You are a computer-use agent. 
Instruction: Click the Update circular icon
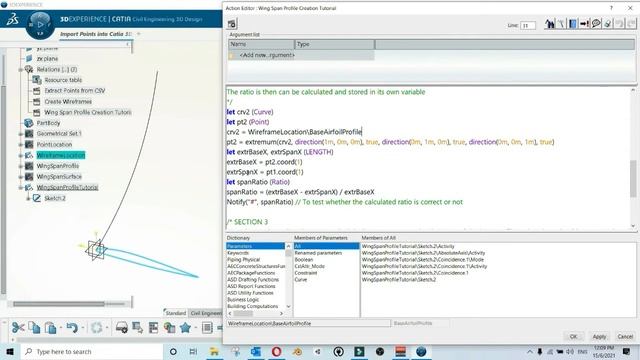pyautogui.click(x=97, y=327)
